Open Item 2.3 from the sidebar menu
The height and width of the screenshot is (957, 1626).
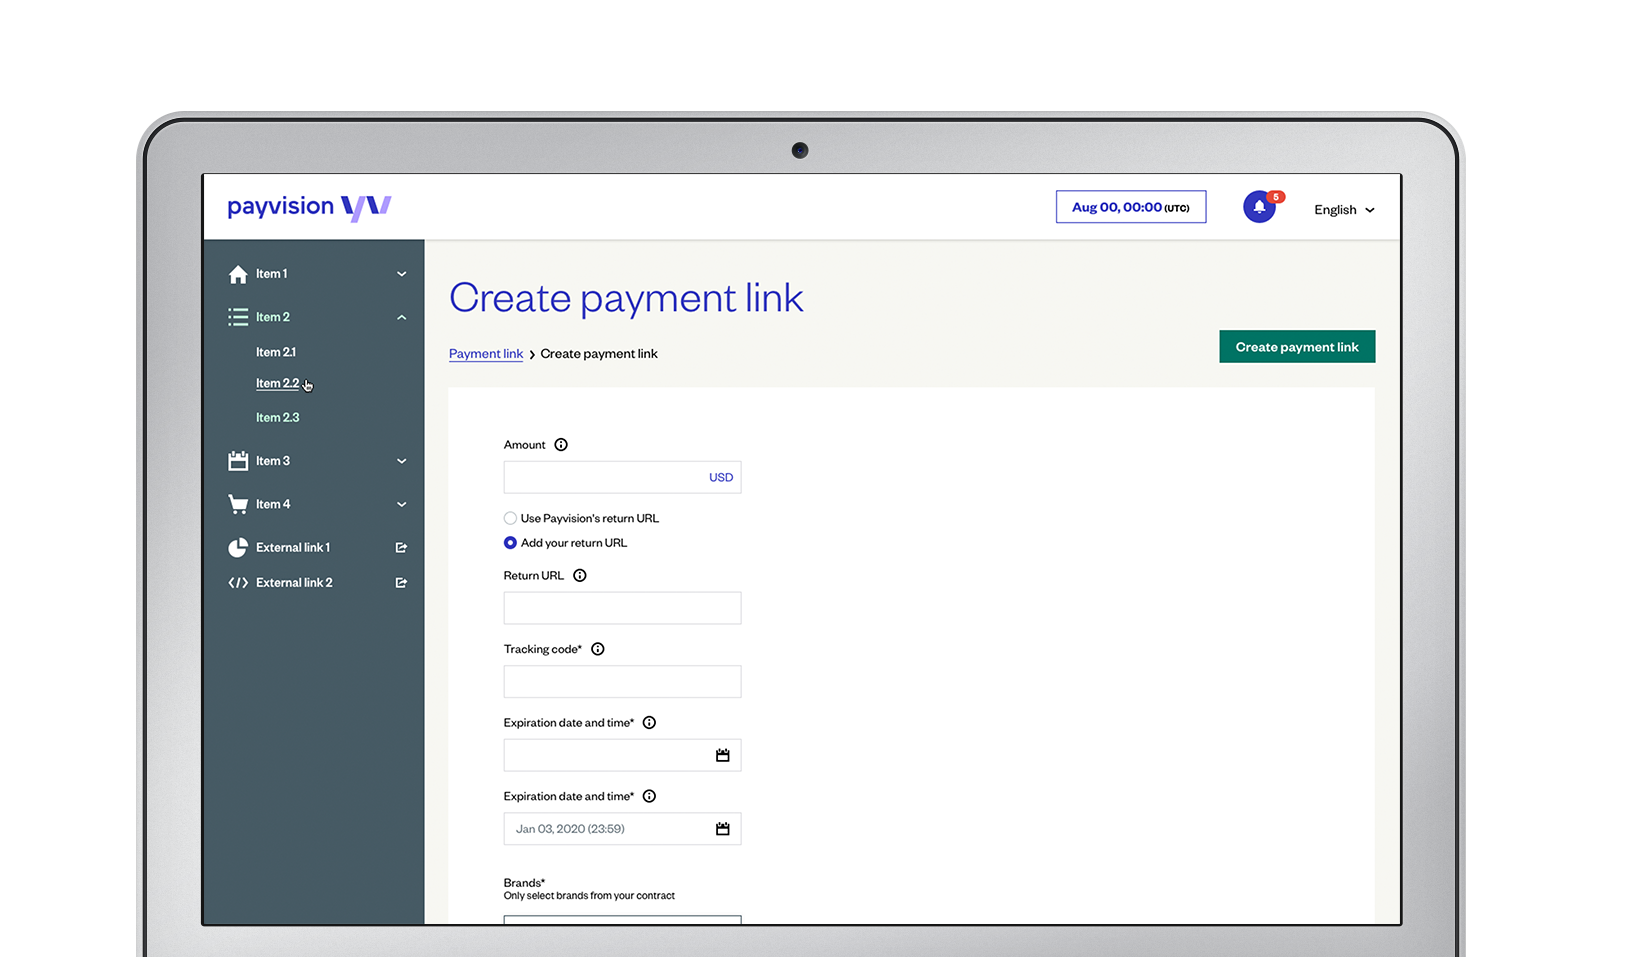click(277, 417)
